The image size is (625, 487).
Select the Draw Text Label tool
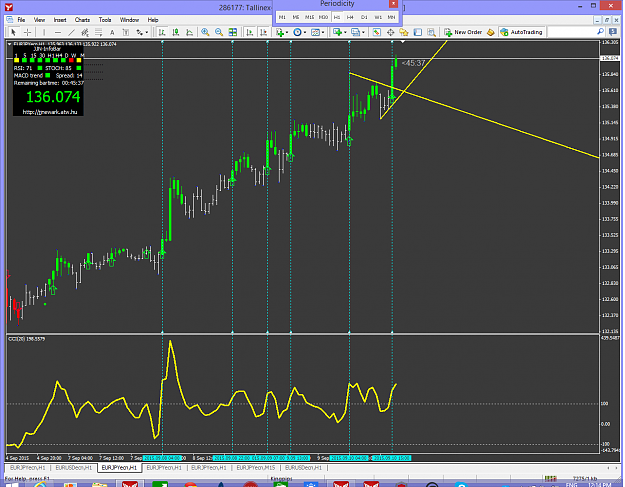pyautogui.click(x=126, y=32)
